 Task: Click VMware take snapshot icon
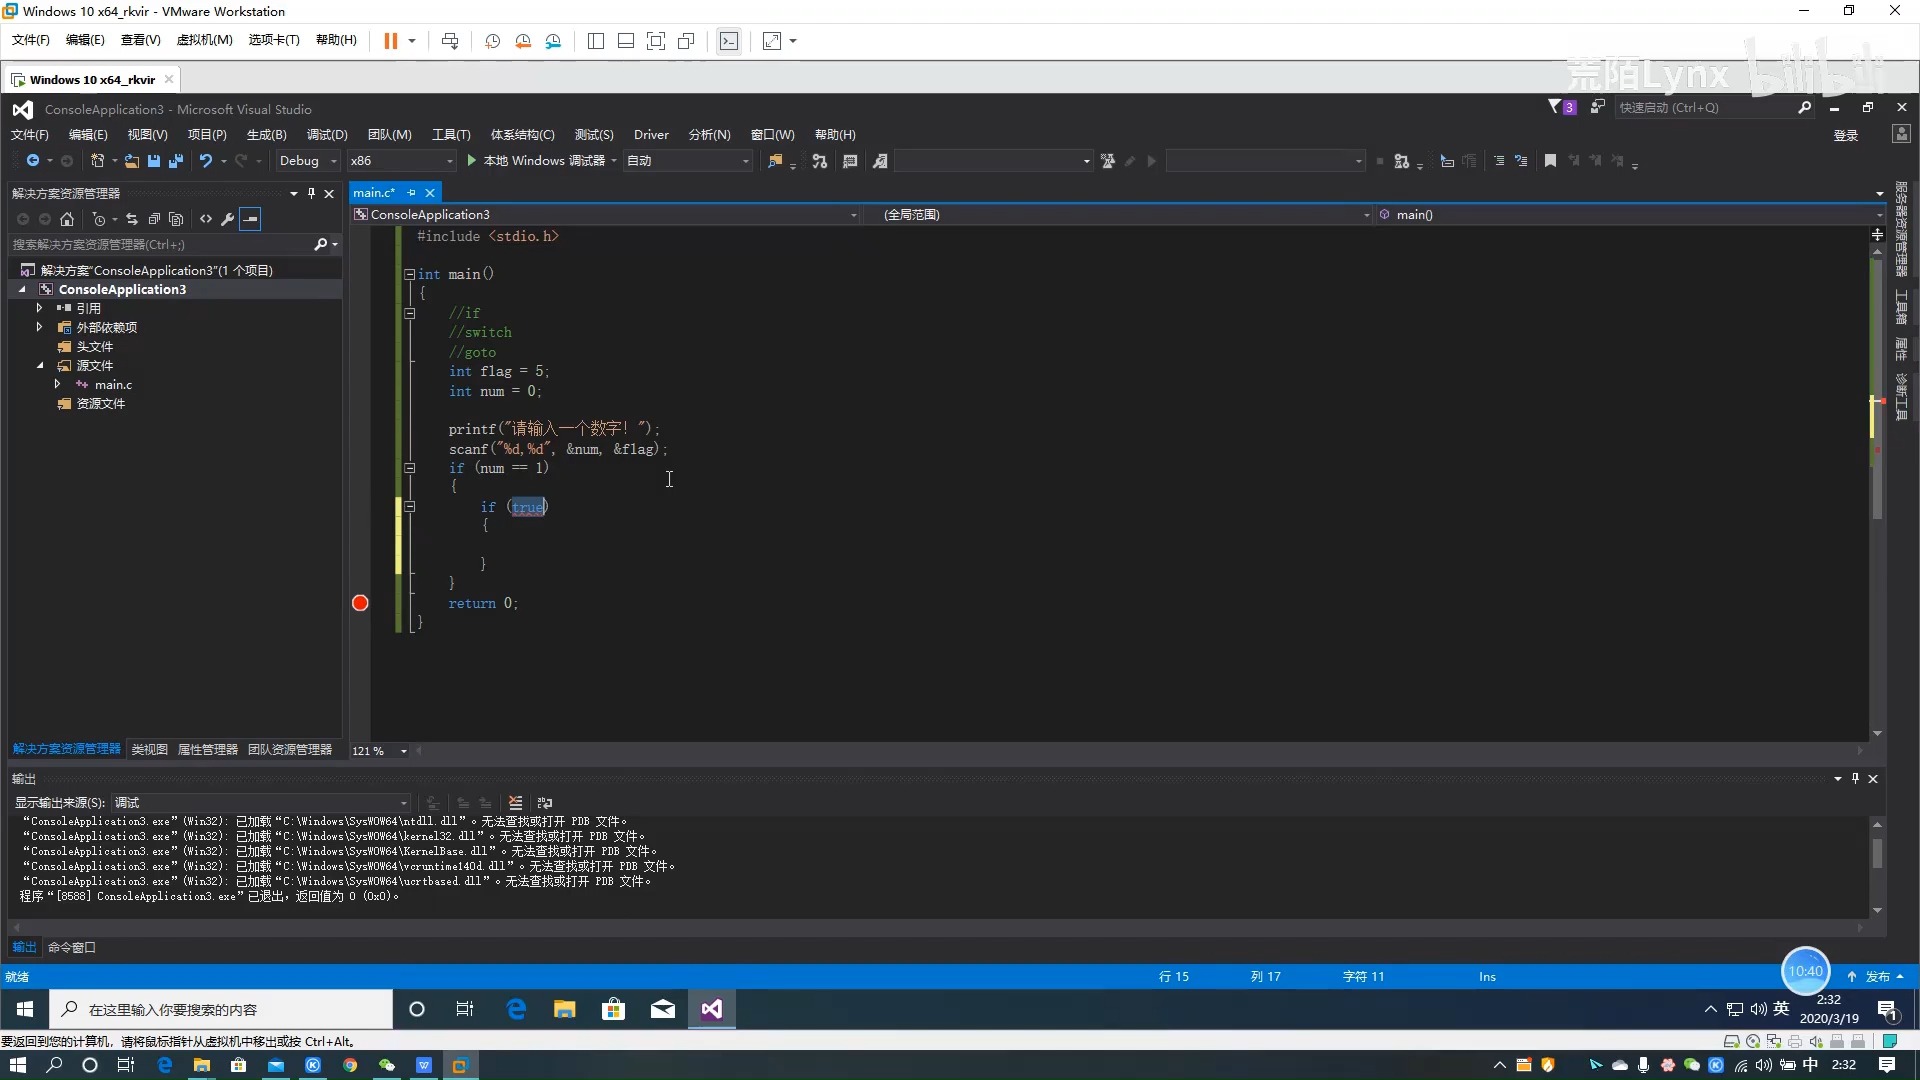pyautogui.click(x=492, y=41)
